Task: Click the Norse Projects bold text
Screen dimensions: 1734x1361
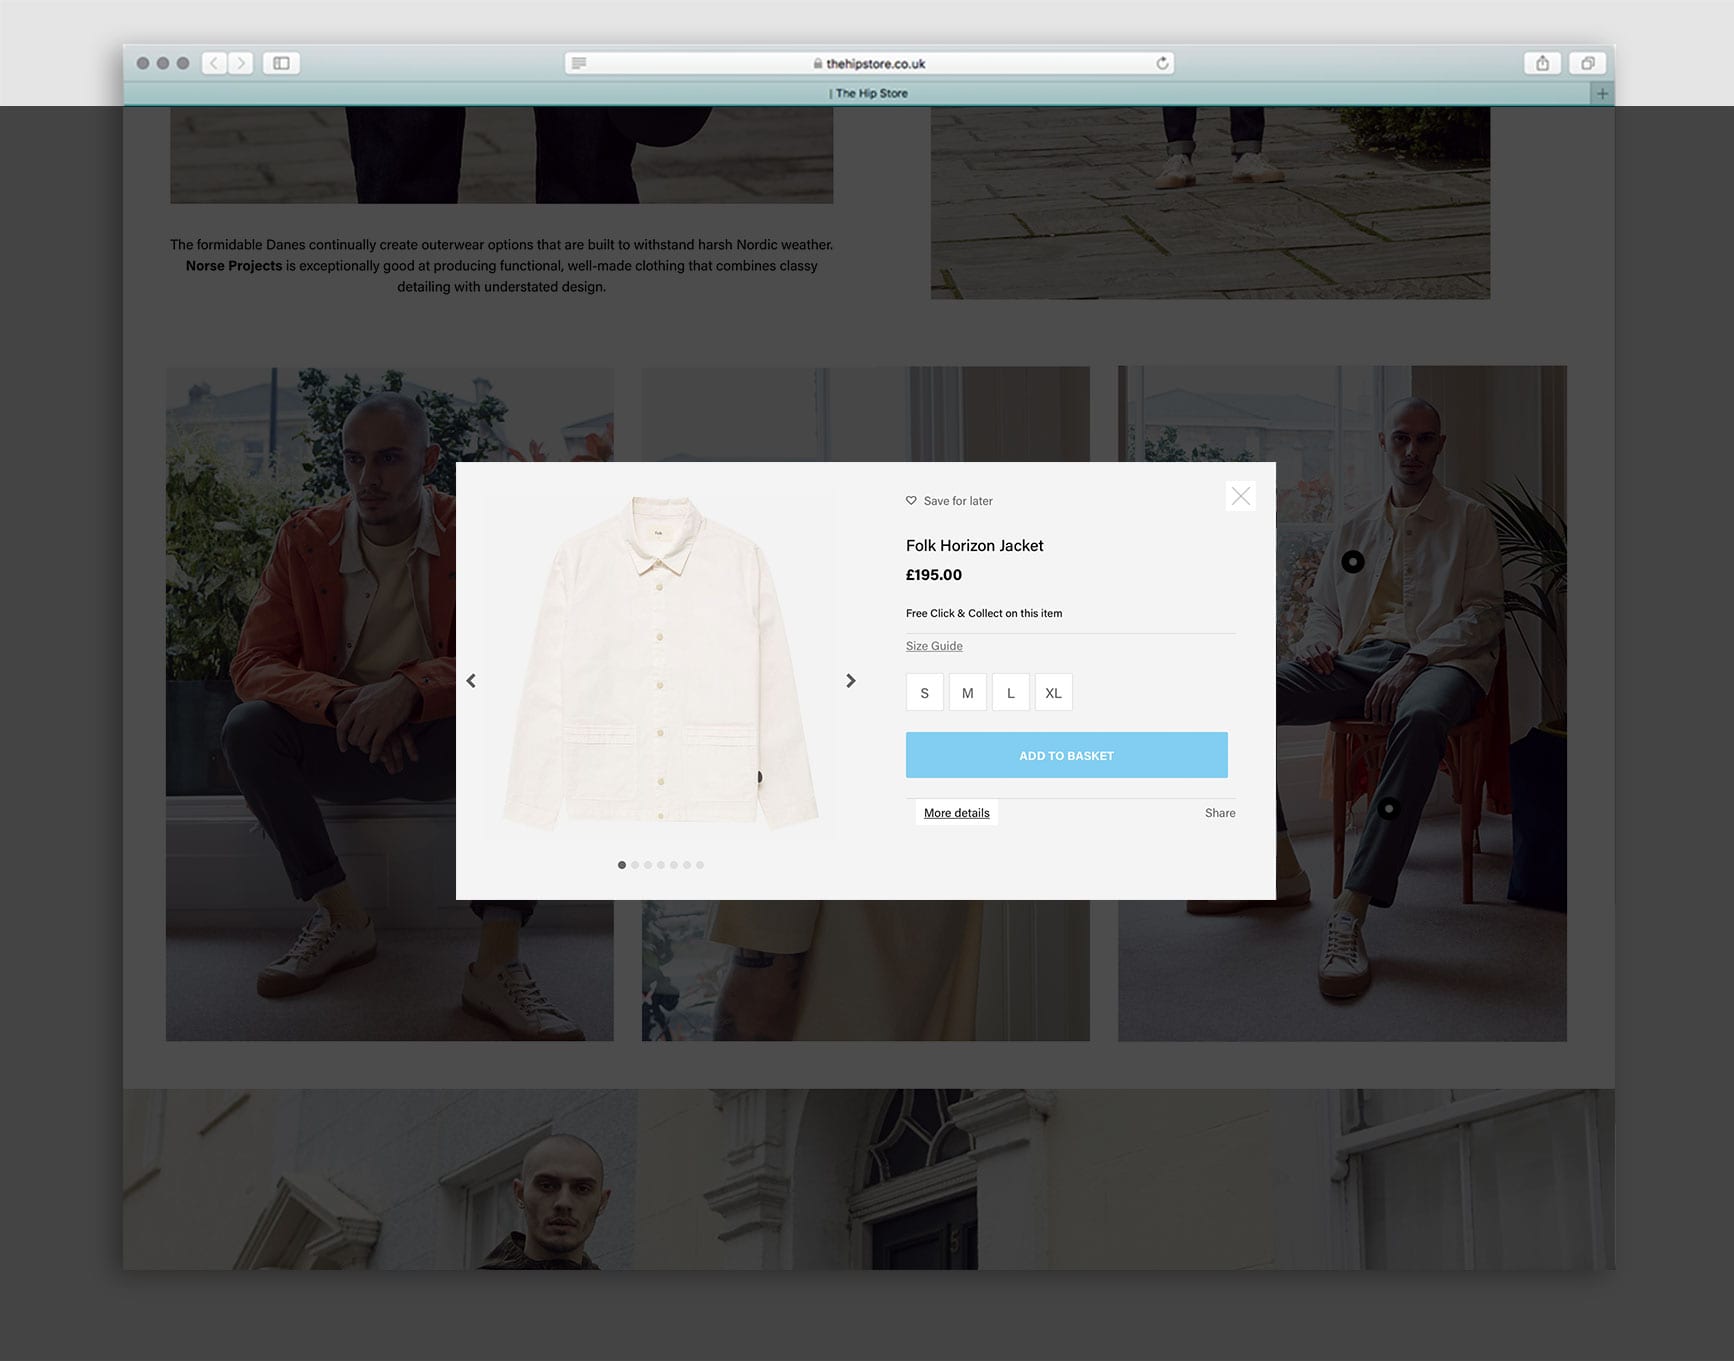Action: pos(234,266)
